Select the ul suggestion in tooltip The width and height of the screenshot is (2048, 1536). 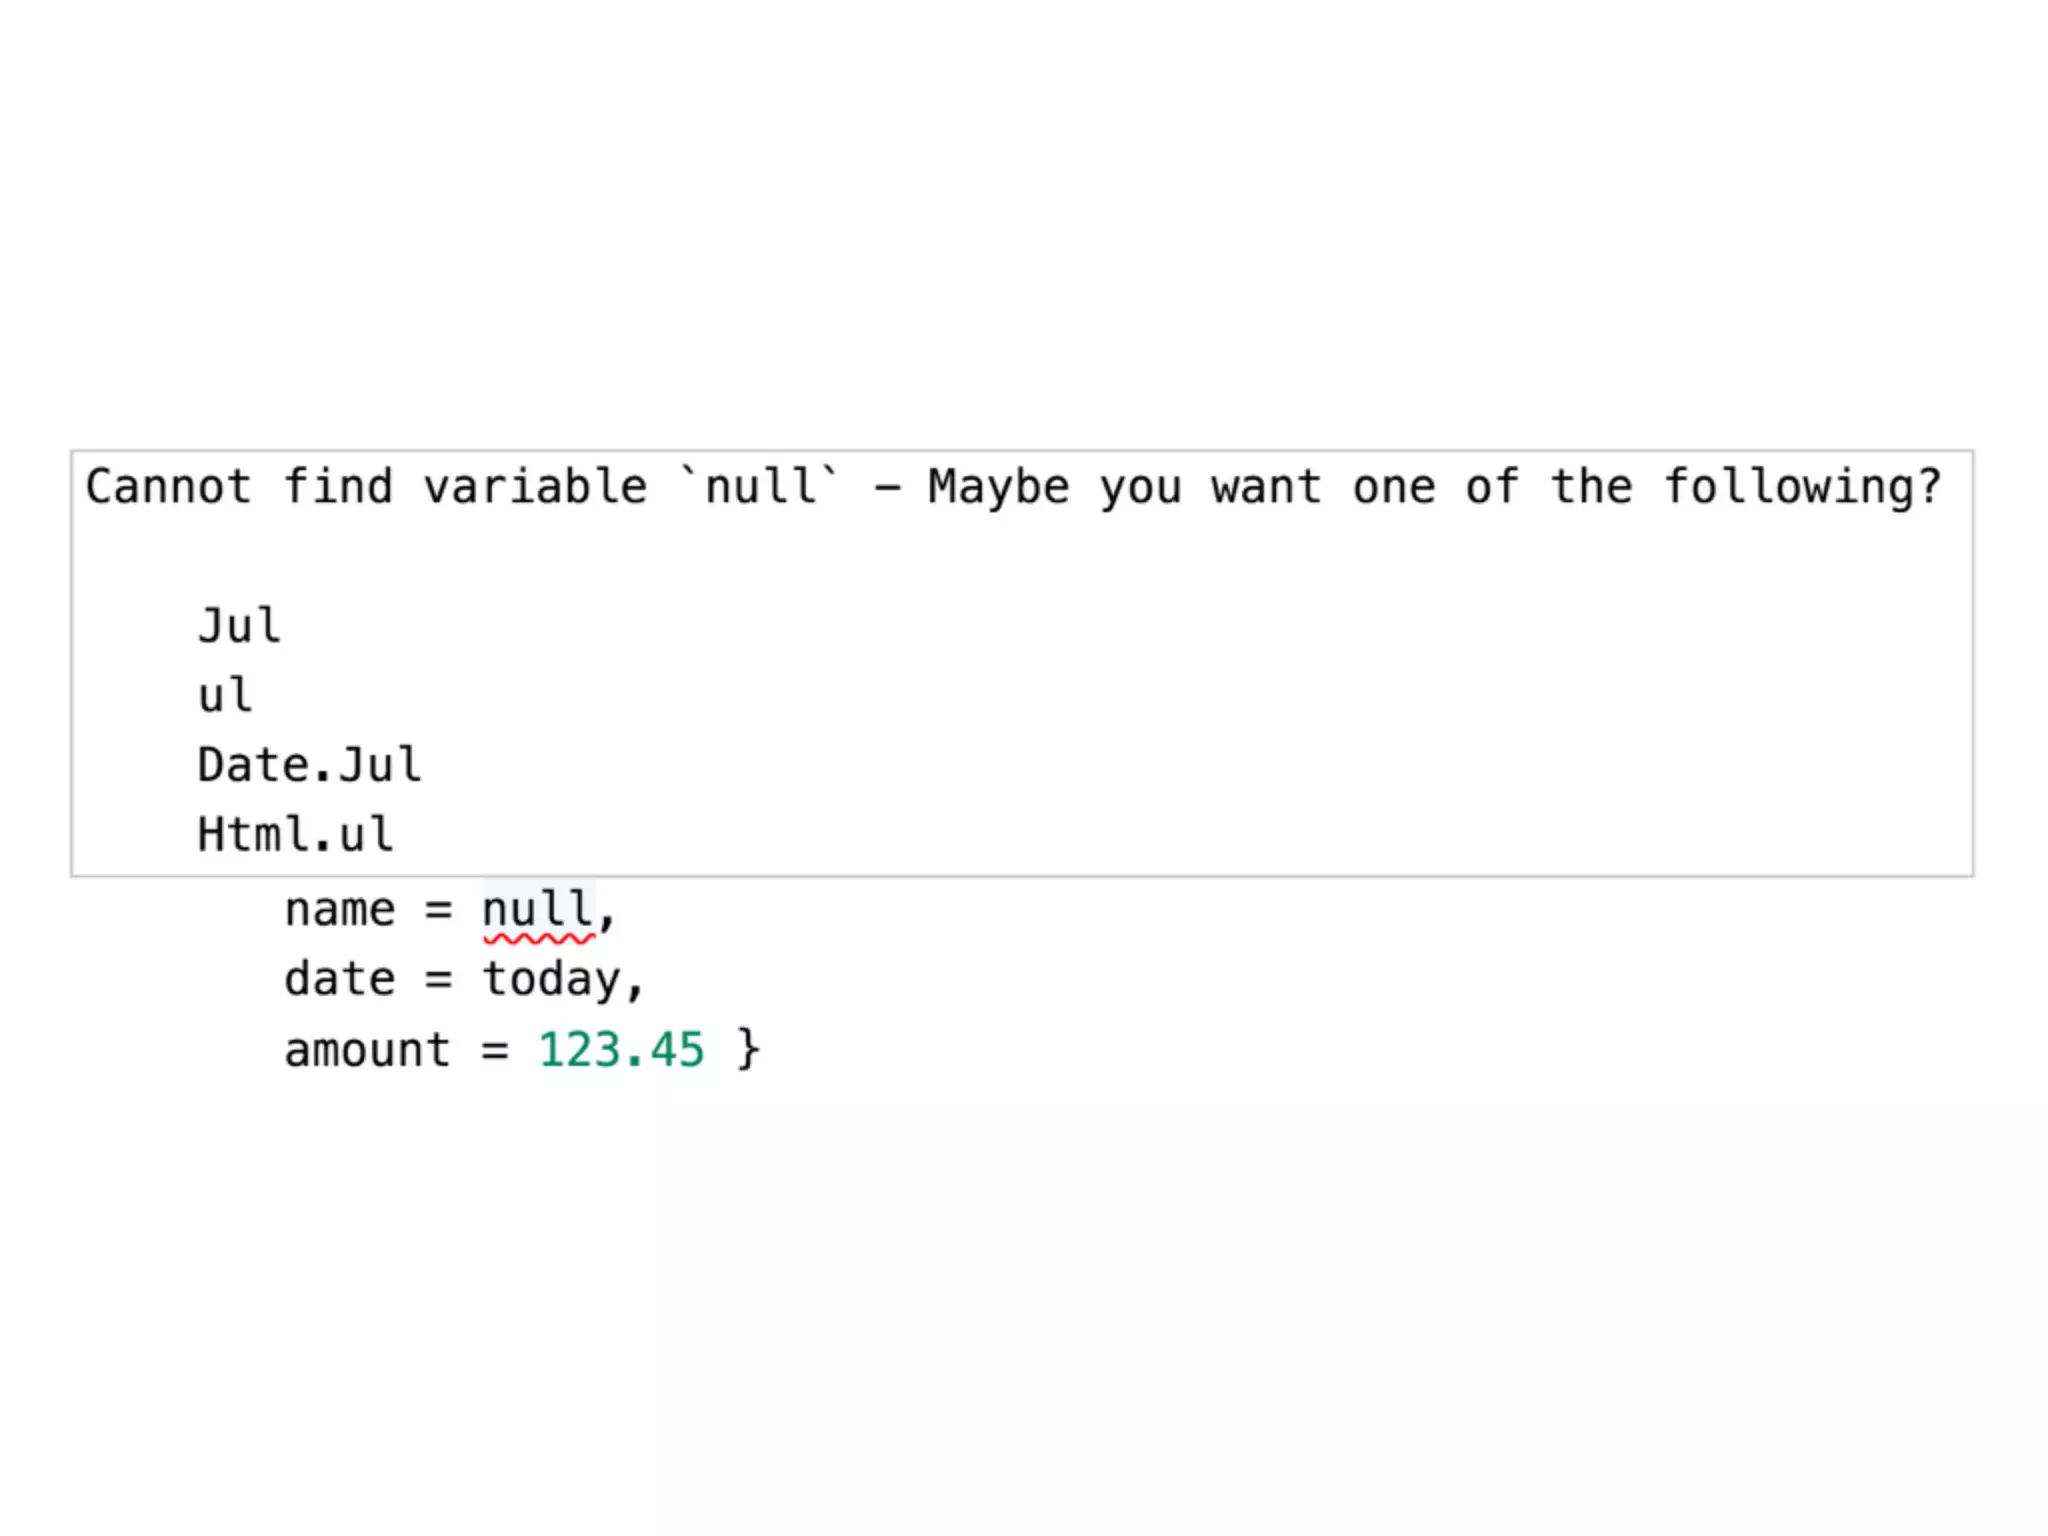click(x=225, y=696)
